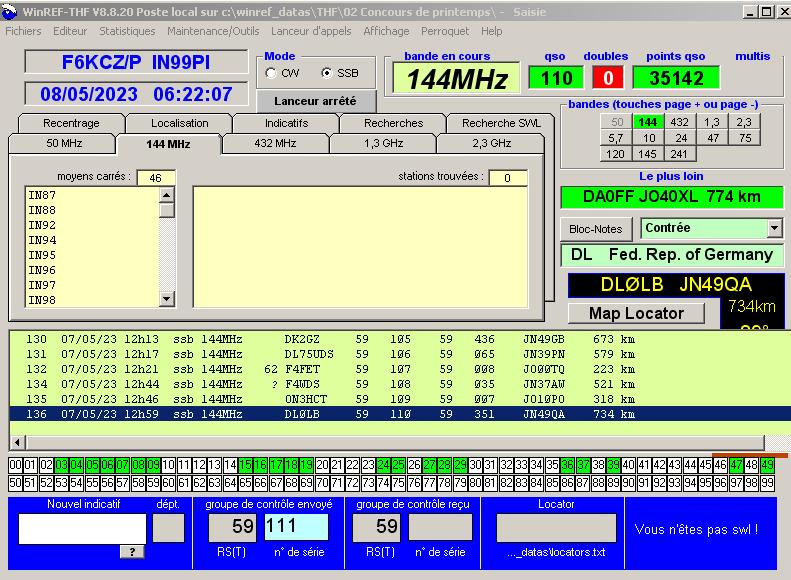The height and width of the screenshot is (580, 791).
Task: Switch to the Recentrage tab
Action: coord(71,123)
